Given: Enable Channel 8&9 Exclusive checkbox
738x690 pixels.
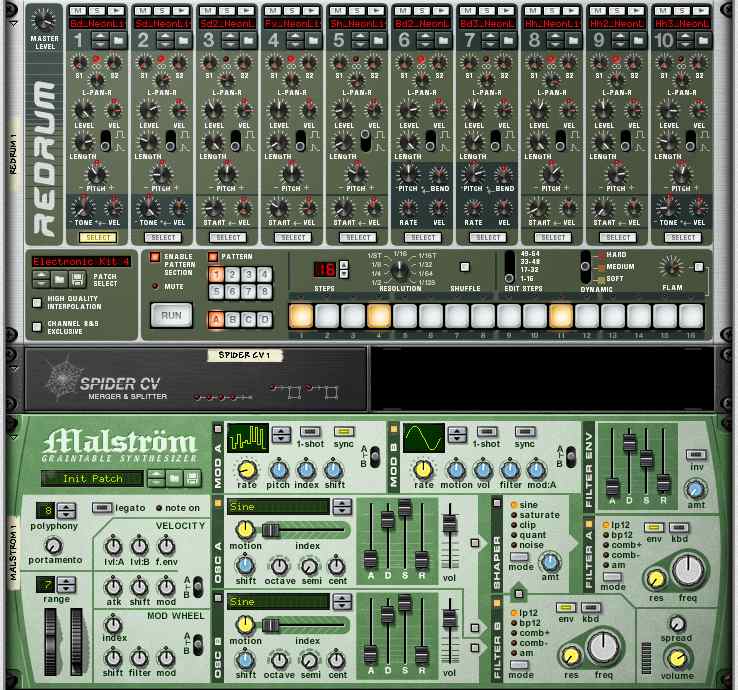Looking at the screenshot, I should (x=37, y=326).
